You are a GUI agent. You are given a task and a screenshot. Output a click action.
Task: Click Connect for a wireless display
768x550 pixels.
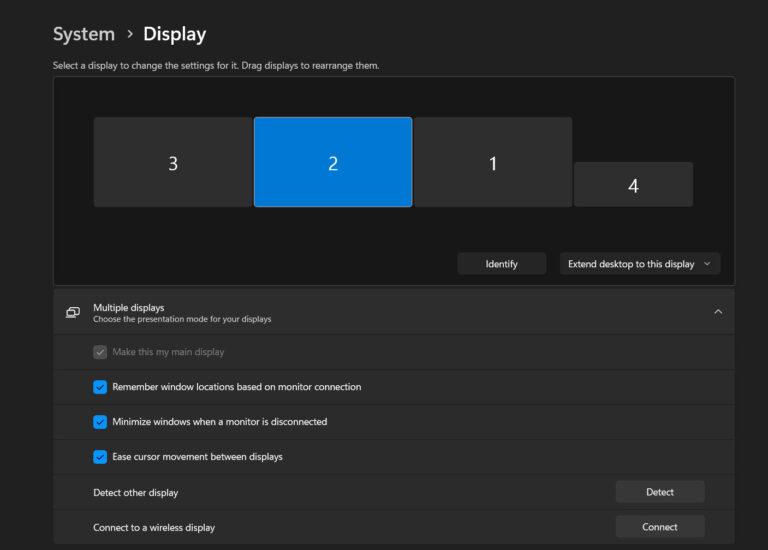(x=660, y=527)
